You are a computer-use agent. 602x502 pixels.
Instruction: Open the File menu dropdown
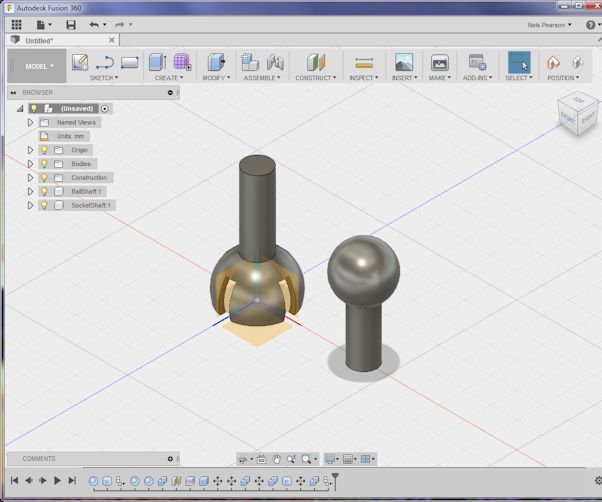43,25
